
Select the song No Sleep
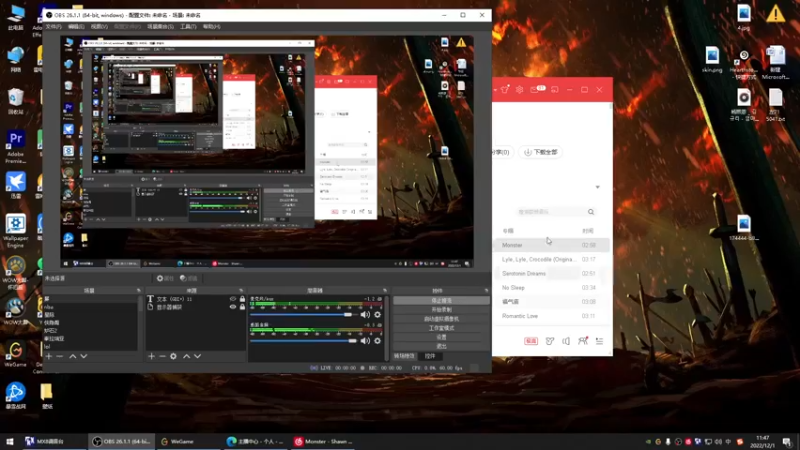click(551, 288)
